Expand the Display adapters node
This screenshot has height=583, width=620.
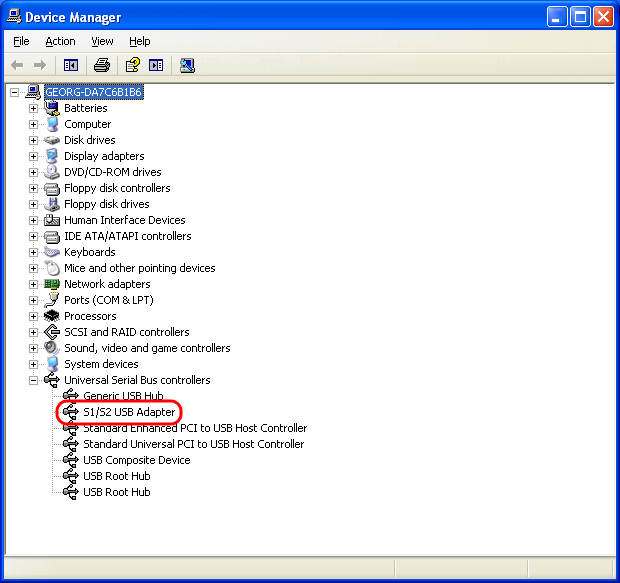tap(33, 157)
